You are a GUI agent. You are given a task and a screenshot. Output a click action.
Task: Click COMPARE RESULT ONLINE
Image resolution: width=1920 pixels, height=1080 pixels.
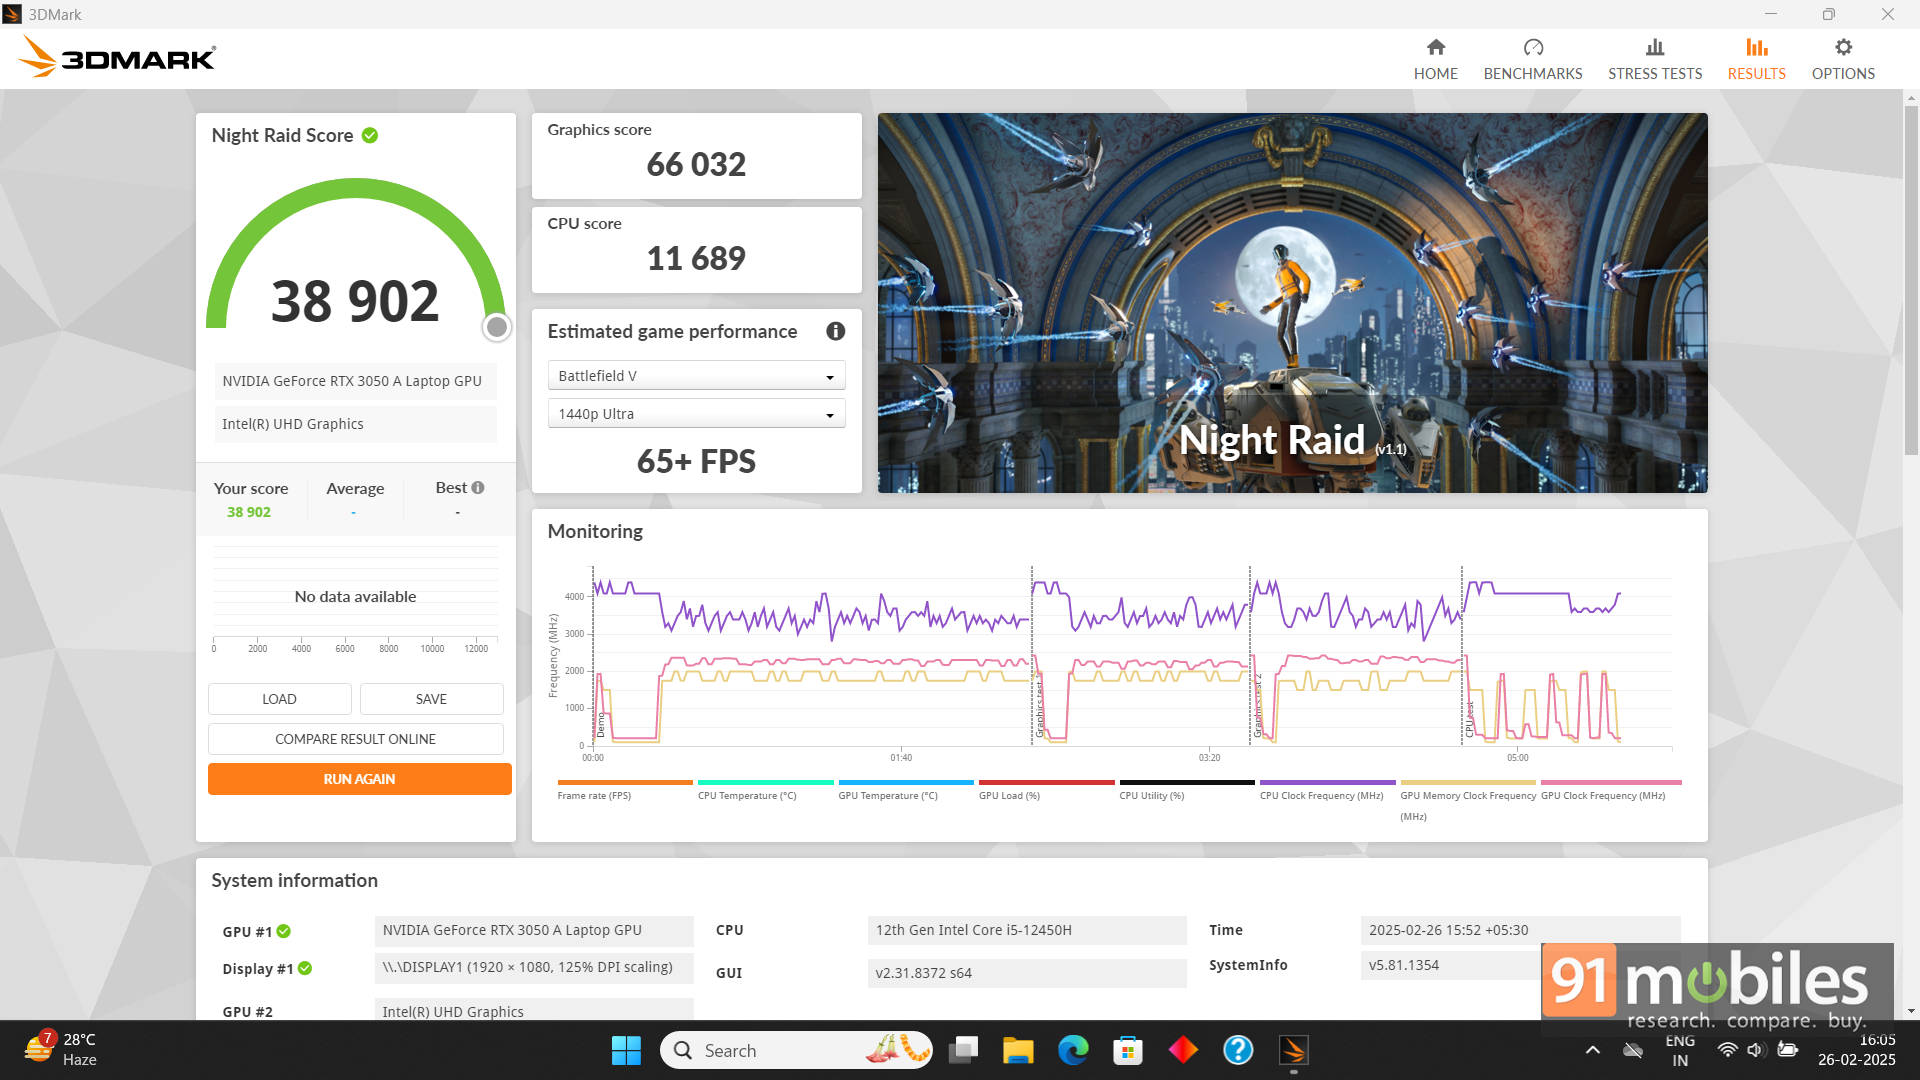(x=355, y=739)
